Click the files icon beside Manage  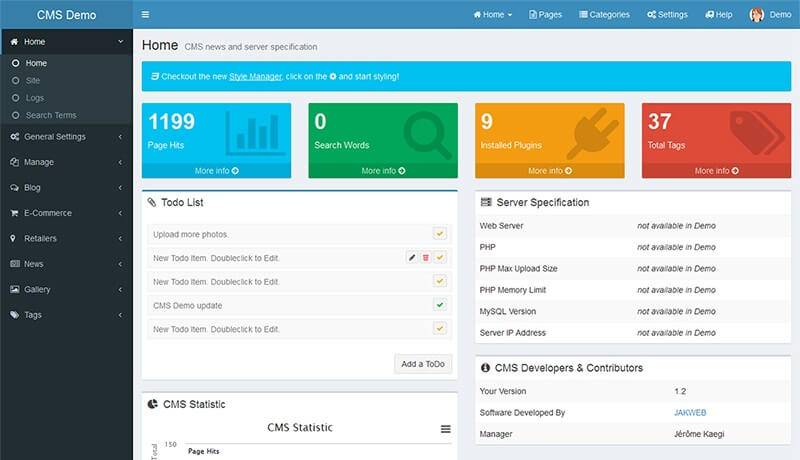click(15, 162)
